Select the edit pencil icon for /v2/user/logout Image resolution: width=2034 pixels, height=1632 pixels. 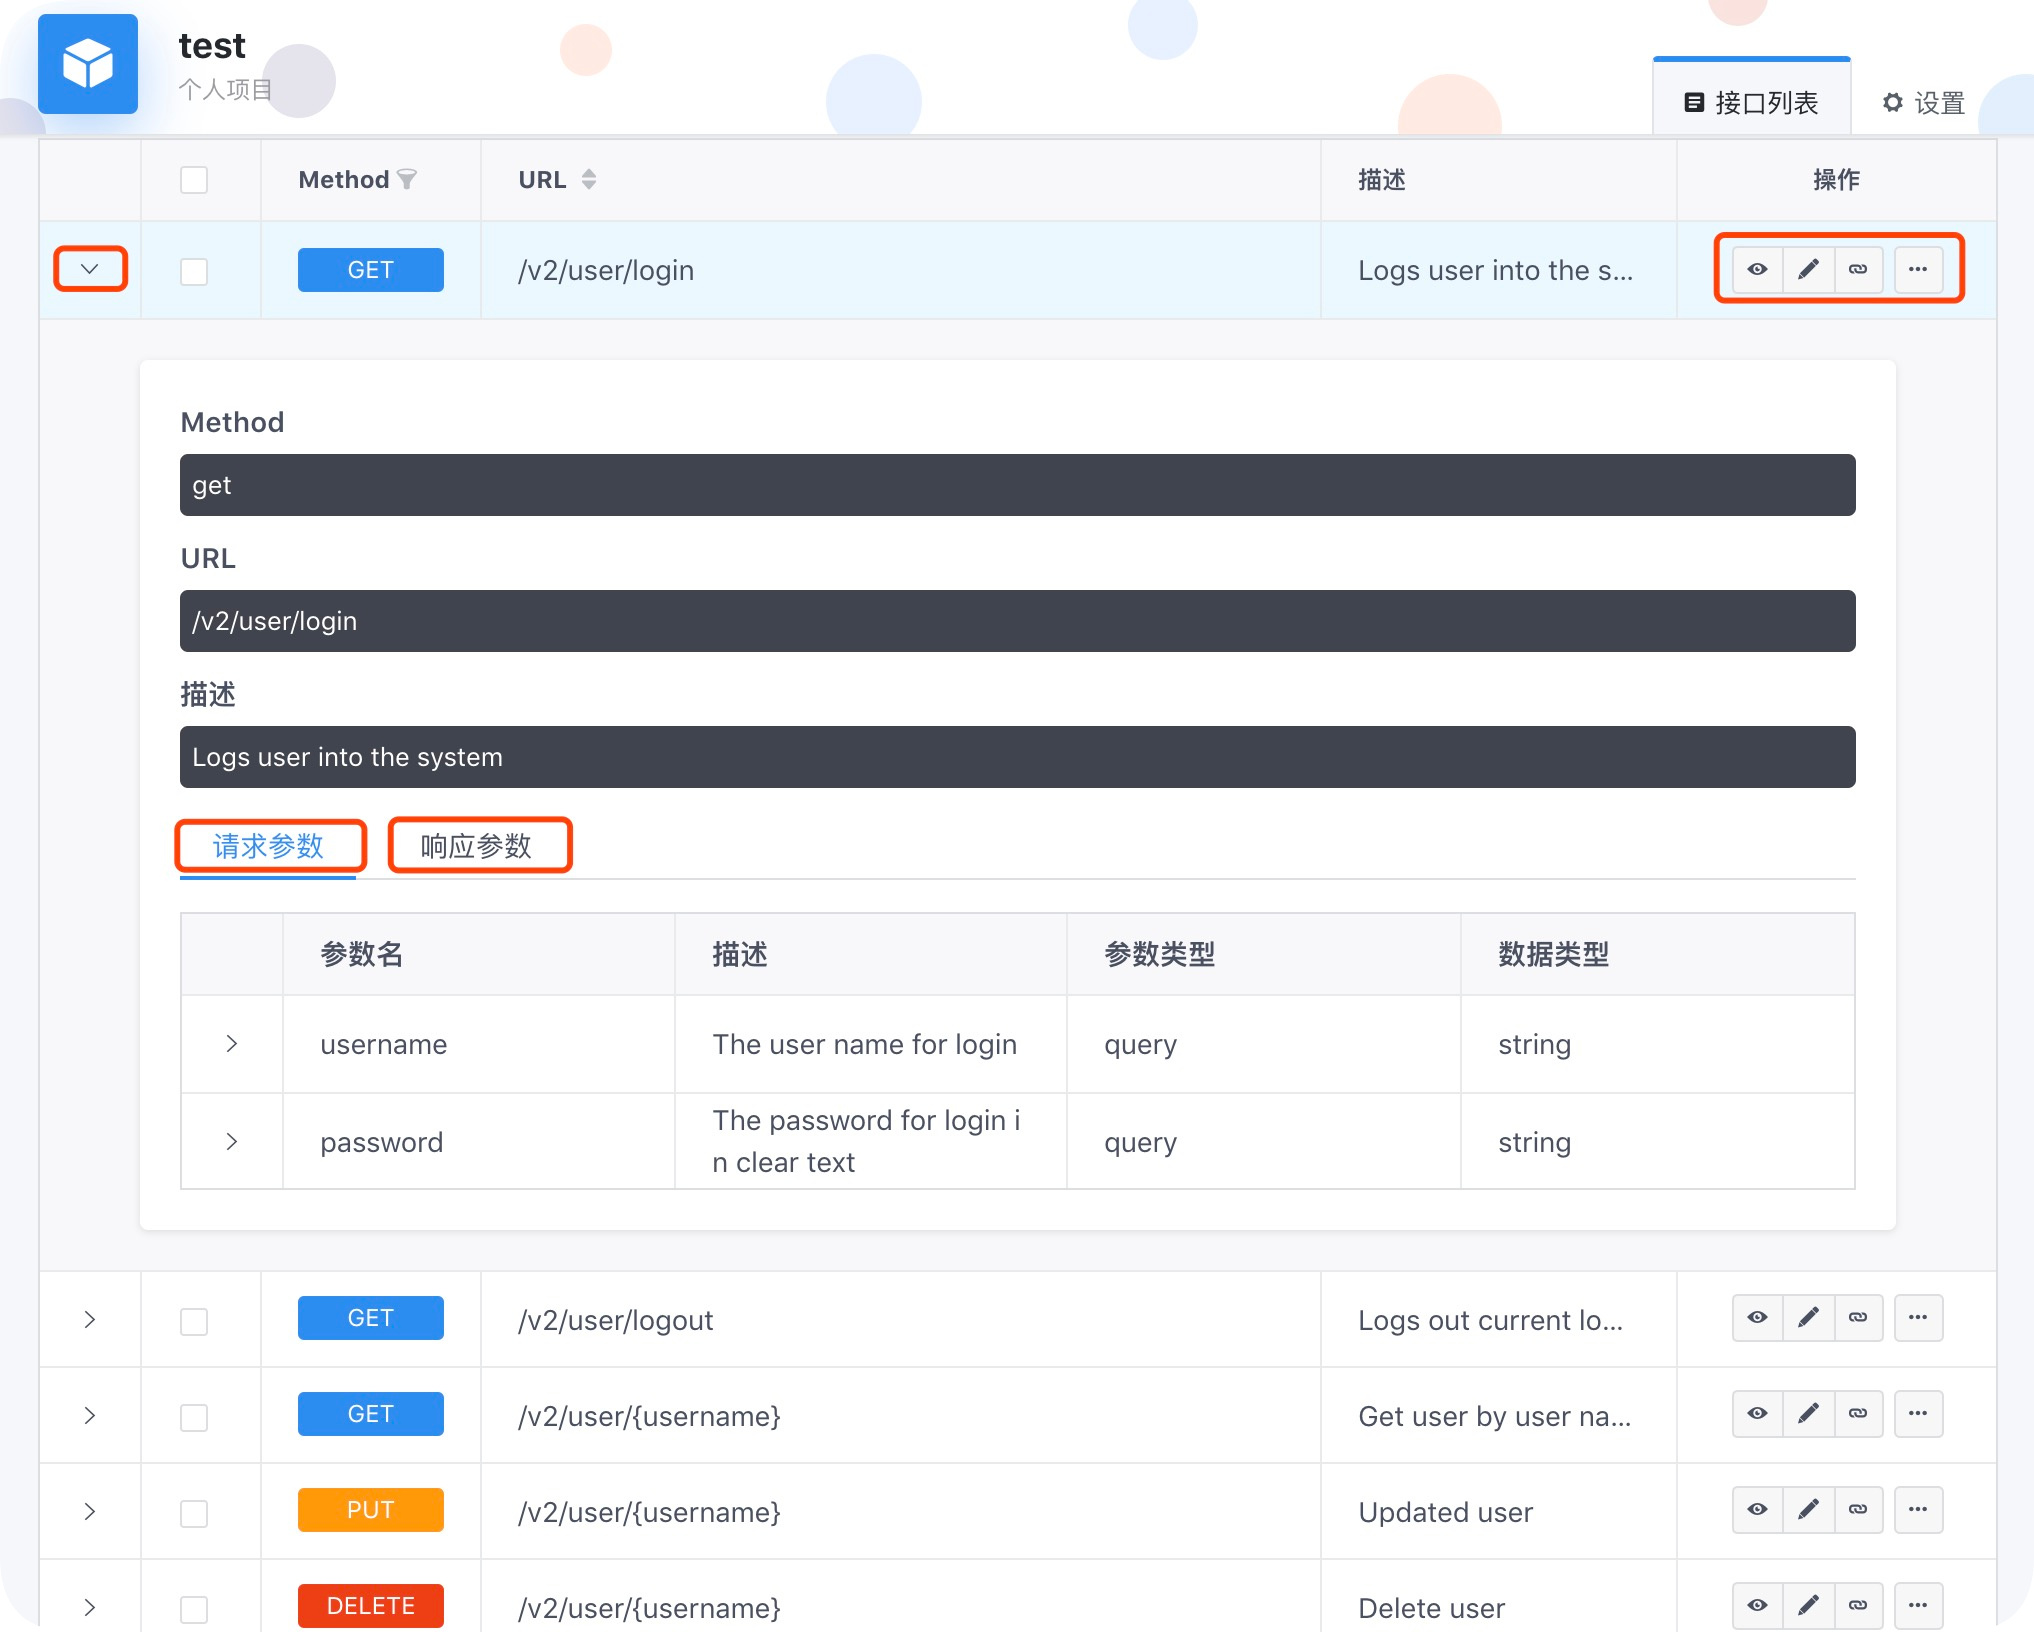[1807, 1318]
